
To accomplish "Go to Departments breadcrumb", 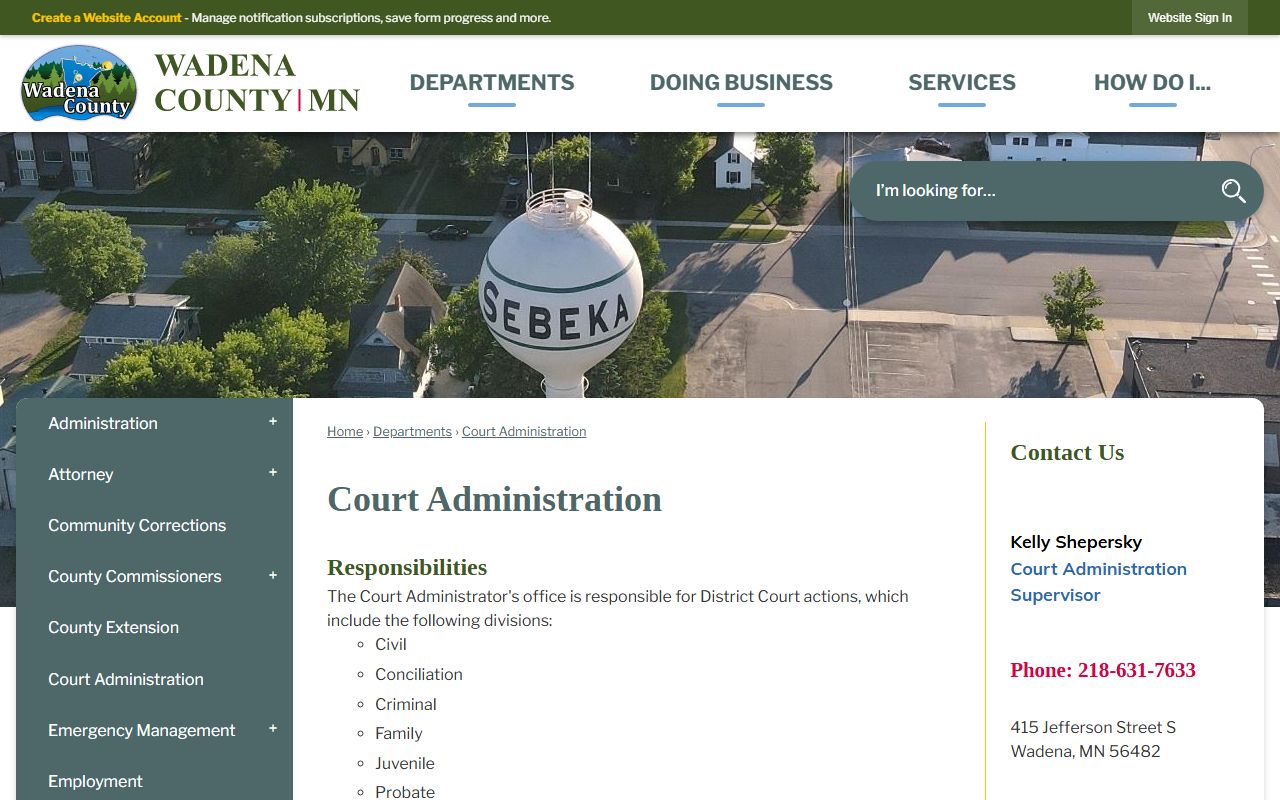I will pyautogui.click(x=412, y=431).
